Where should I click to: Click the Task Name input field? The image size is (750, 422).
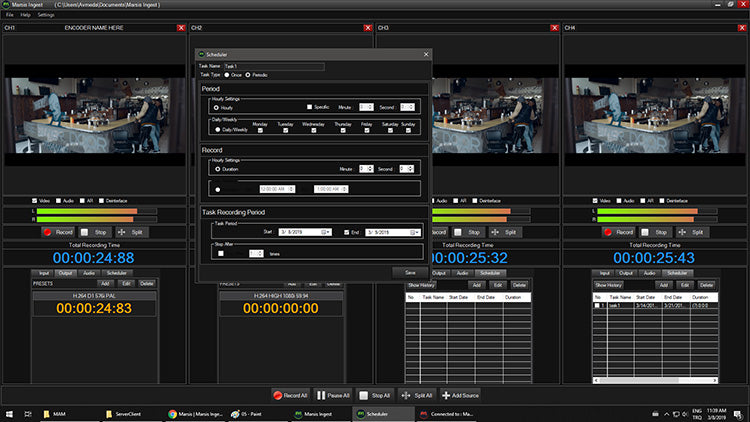(273, 66)
